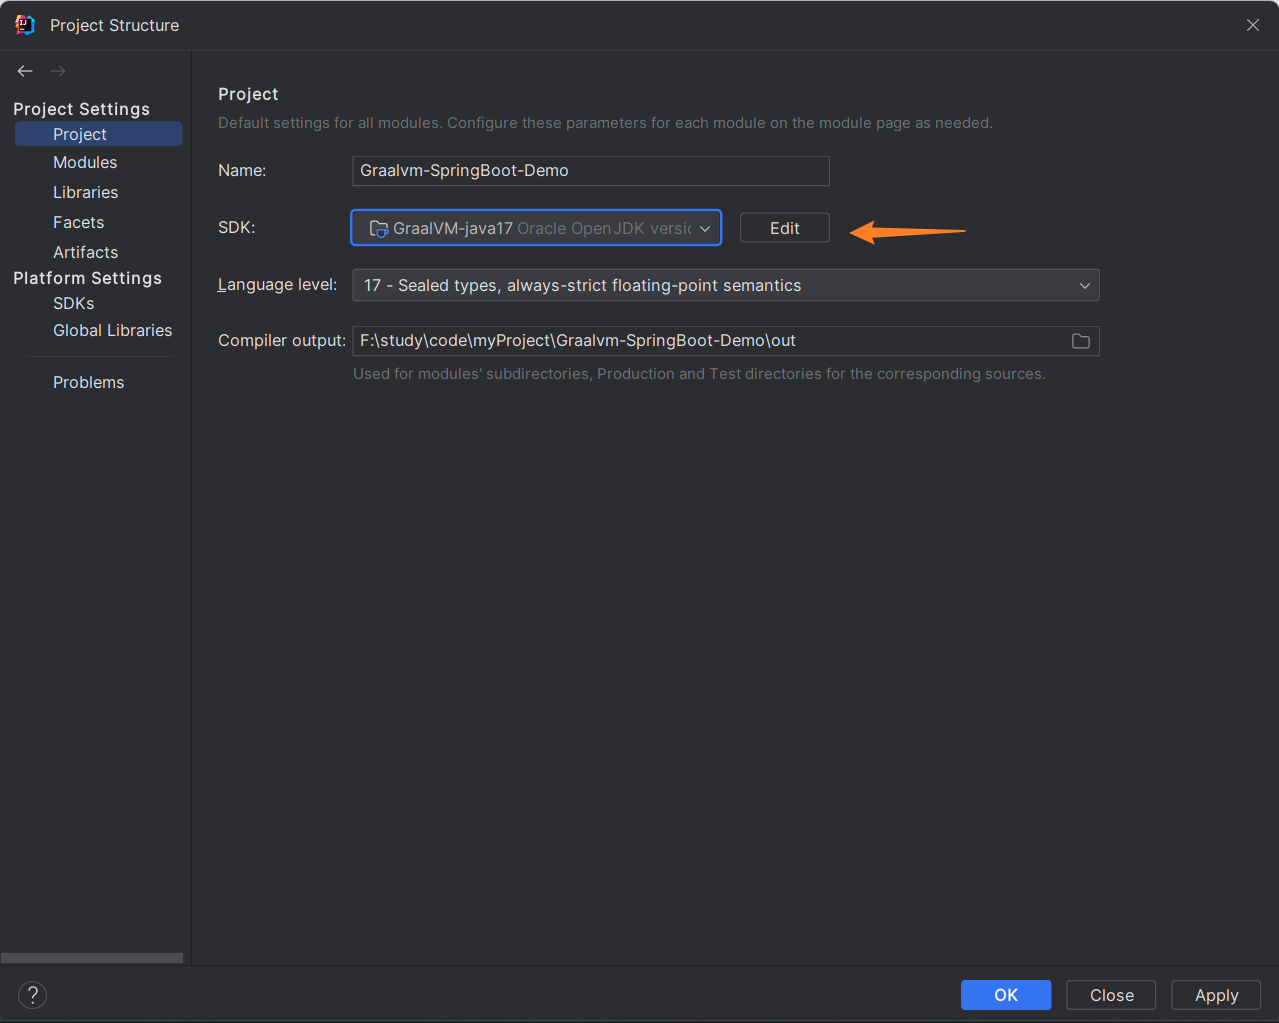Open the Language level dropdown

click(x=726, y=285)
